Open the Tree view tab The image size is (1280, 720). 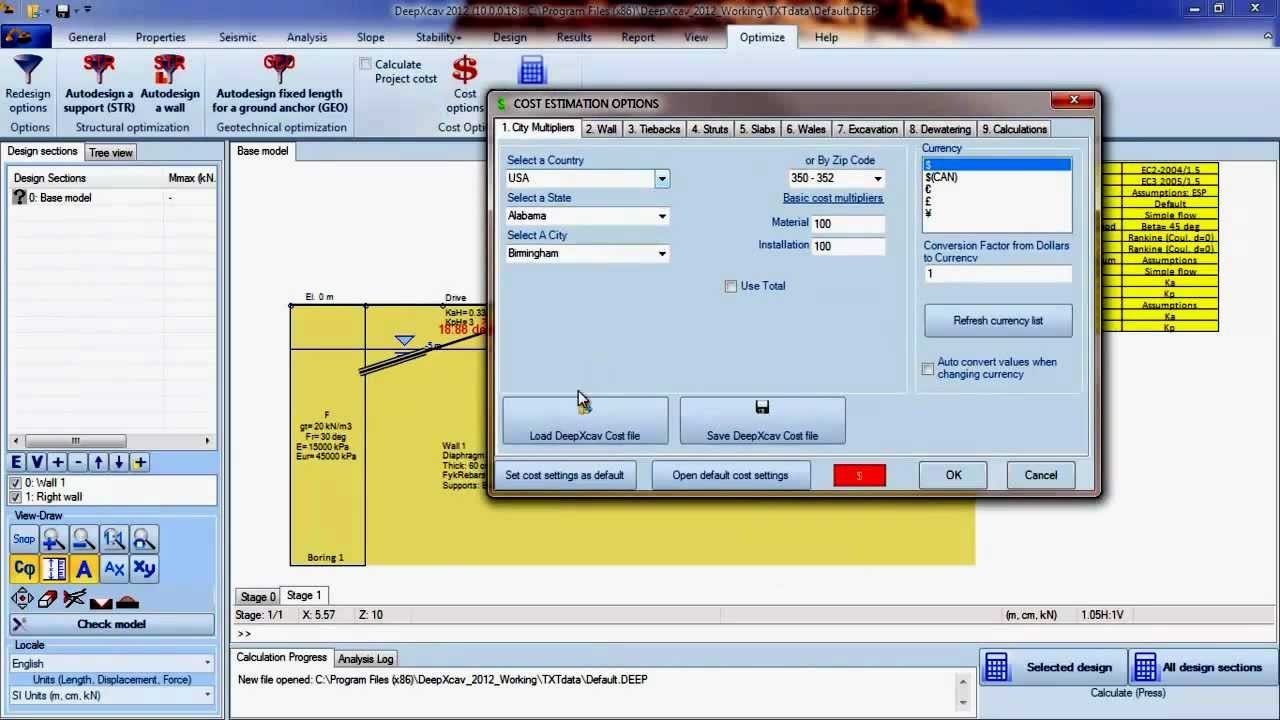pyautogui.click(x=110, y=153)
